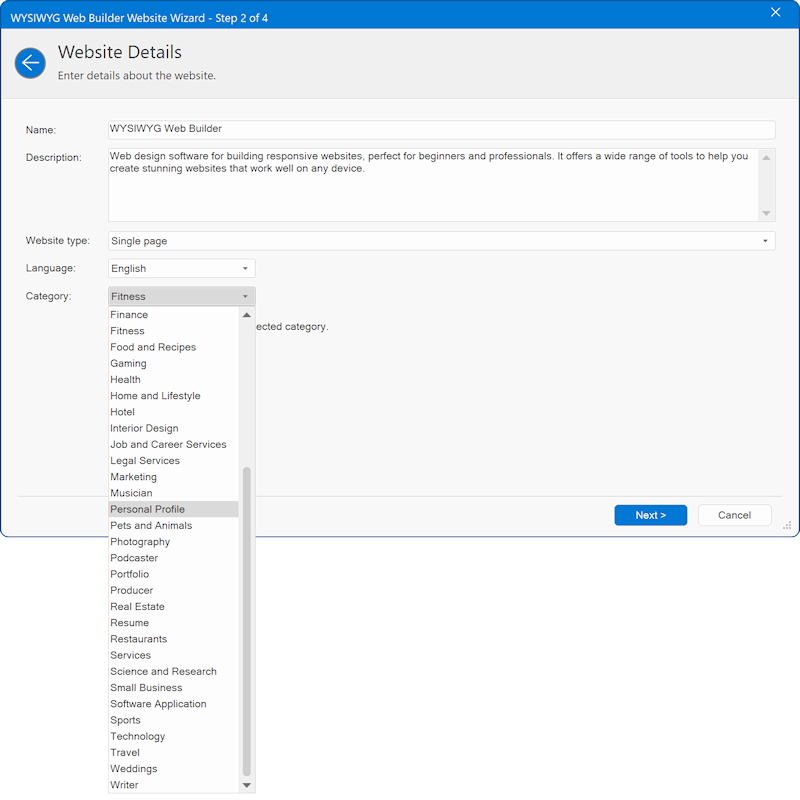Select Restaurants category
The image size is (800, 800).
pyautogui.click(x=173, y=639)
